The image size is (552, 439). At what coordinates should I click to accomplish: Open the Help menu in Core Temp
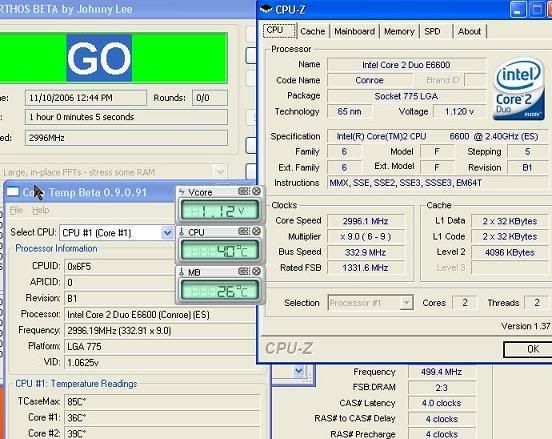pyautogui.click(x=40, y=210)
